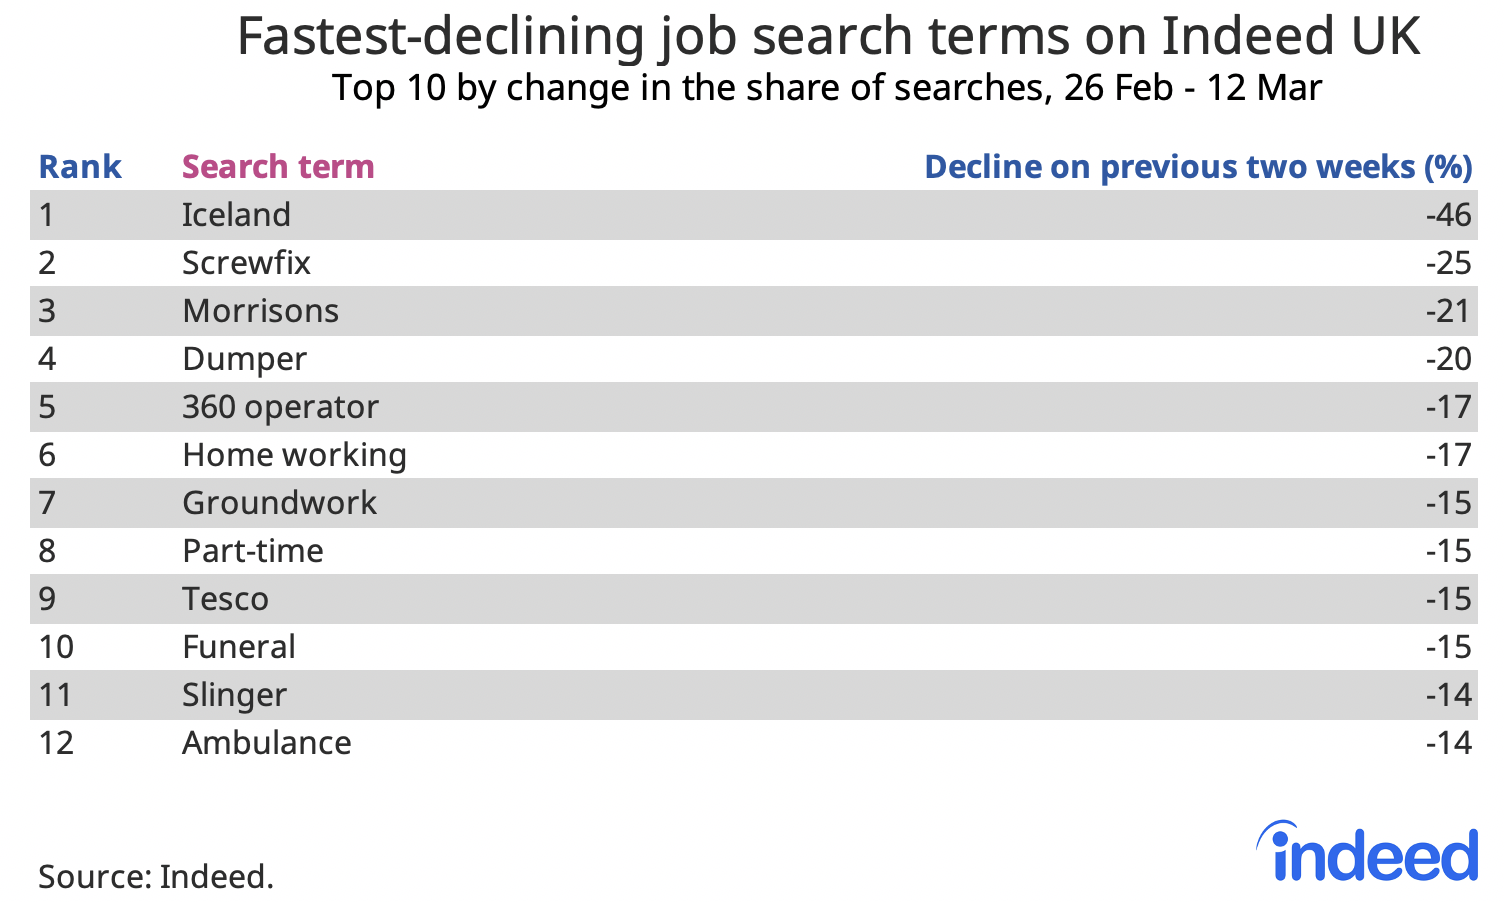Image resolution: width=1504 pixels, height=902 pixels.
Task: Click the Funeral search term
Action: [238, 647]
